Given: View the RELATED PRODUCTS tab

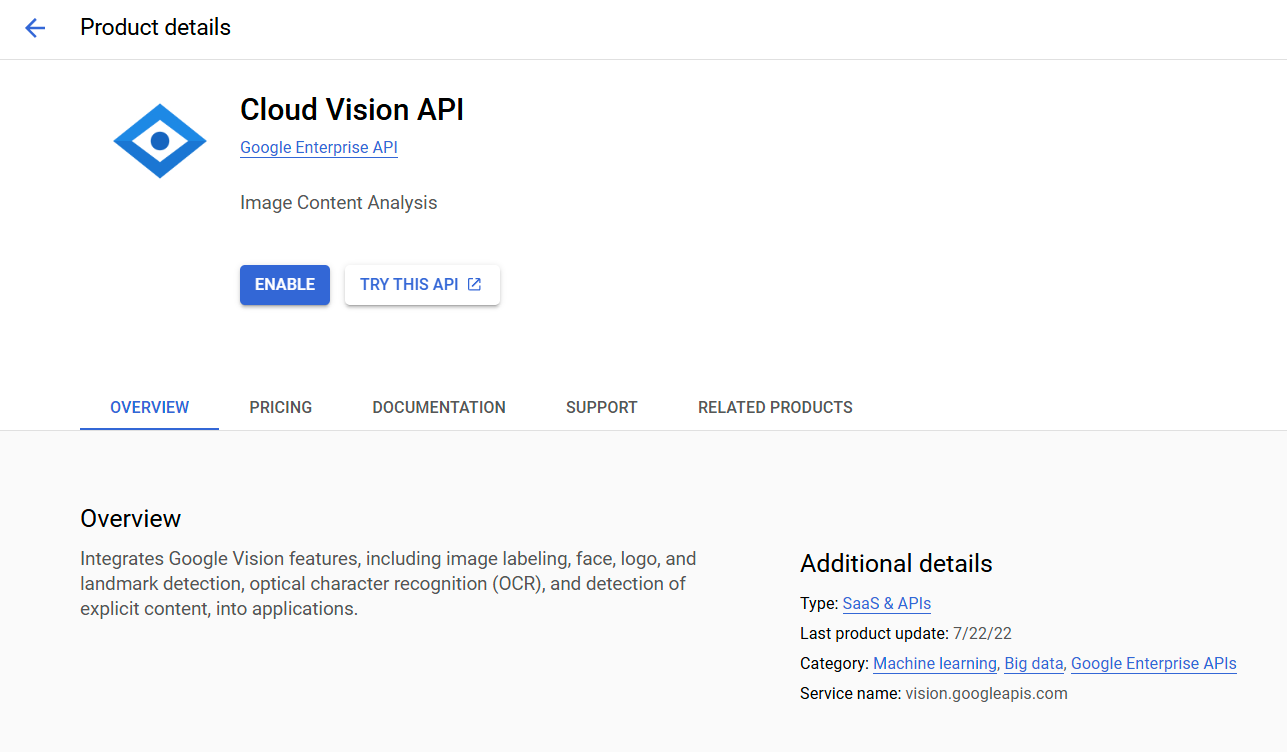Looking at the screenshot, I should 775,407.
